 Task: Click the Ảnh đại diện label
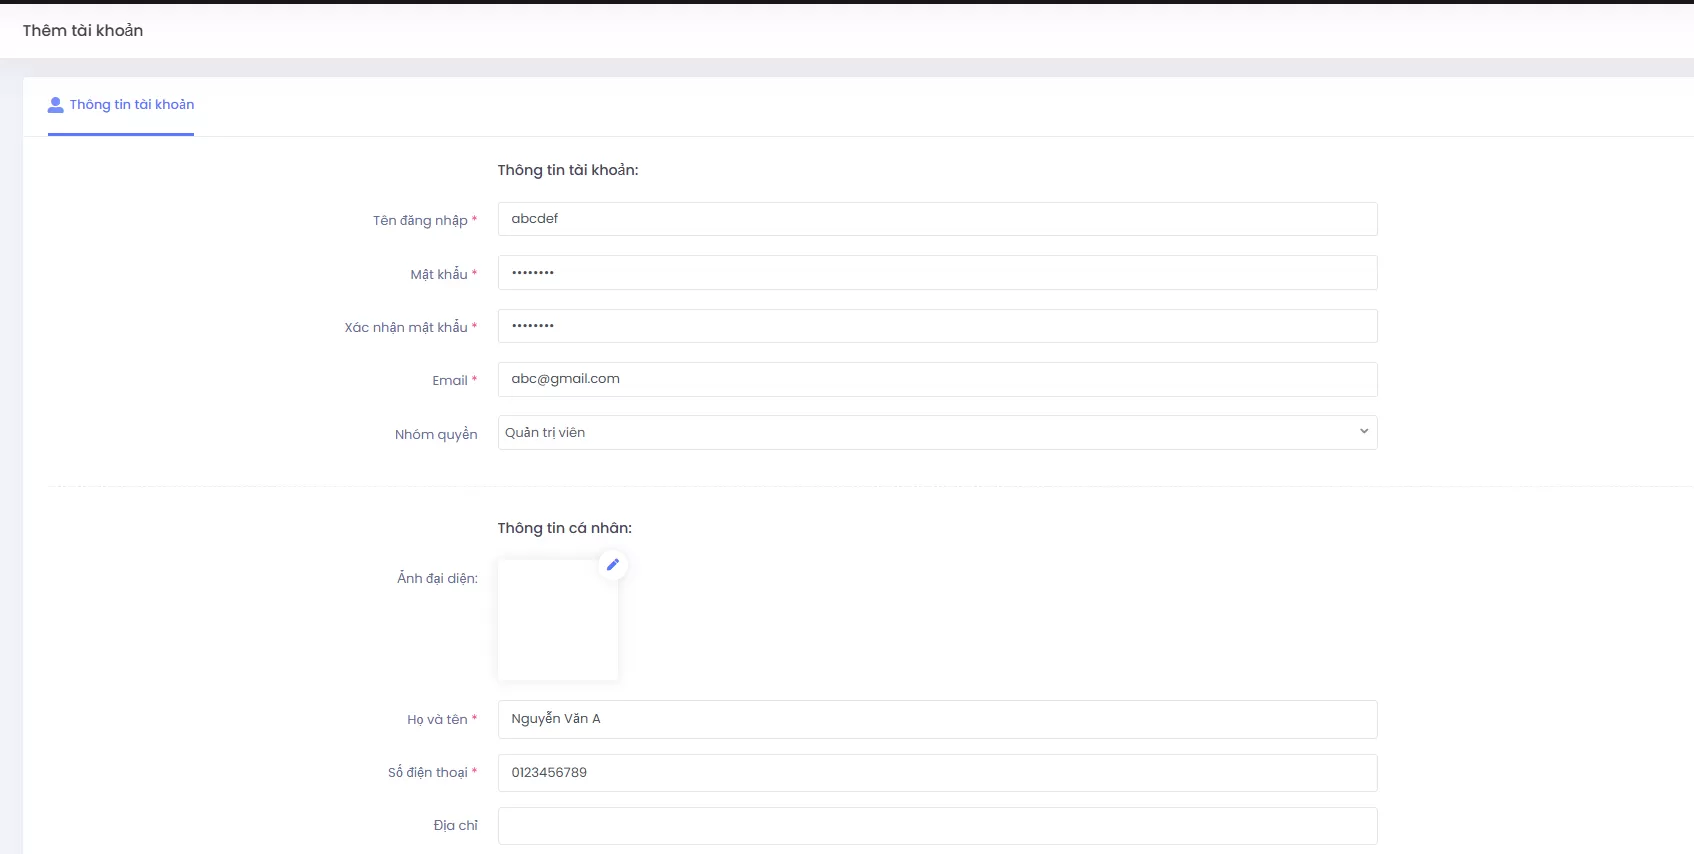click(x=437, y=579)
